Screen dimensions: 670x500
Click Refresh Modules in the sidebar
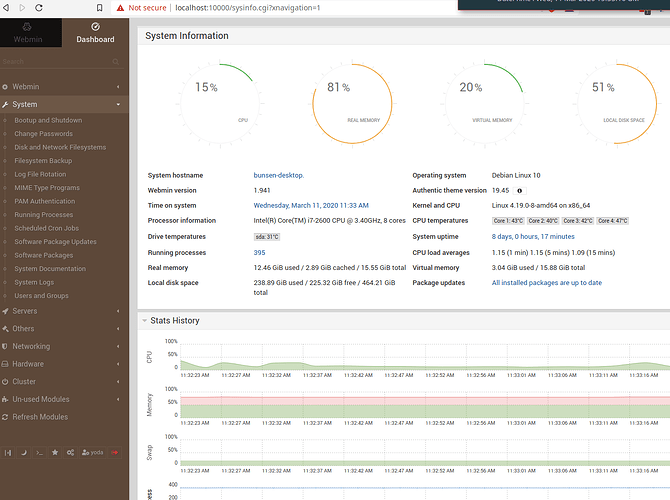pos(40,417)
